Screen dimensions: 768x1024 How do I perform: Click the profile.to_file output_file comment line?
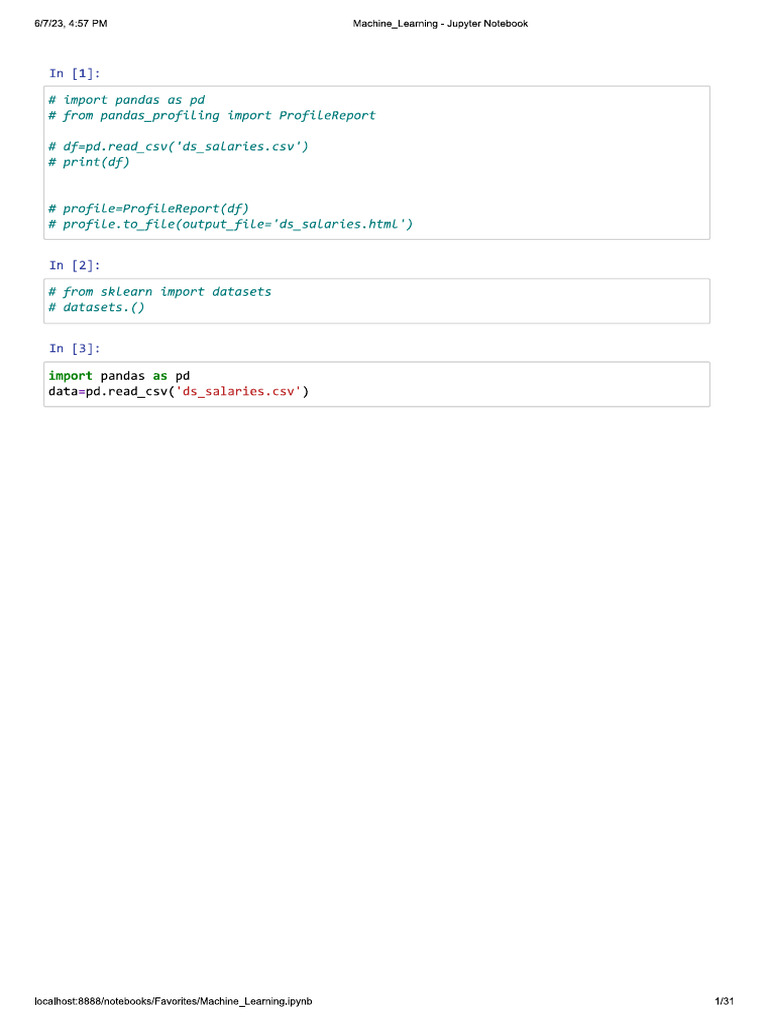(x=231, y=224)
